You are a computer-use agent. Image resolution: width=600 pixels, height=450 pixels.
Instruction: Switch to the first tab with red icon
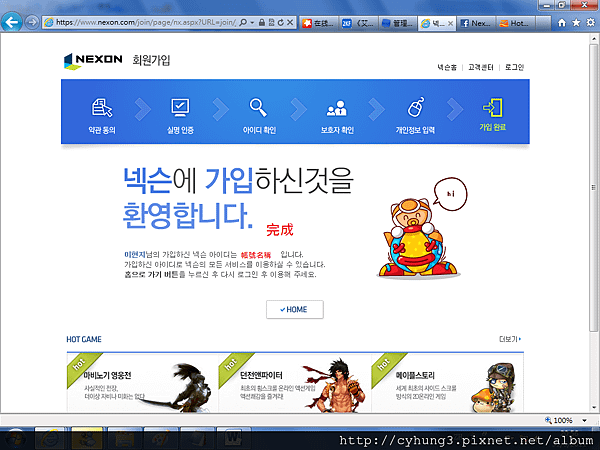[319, 23]
